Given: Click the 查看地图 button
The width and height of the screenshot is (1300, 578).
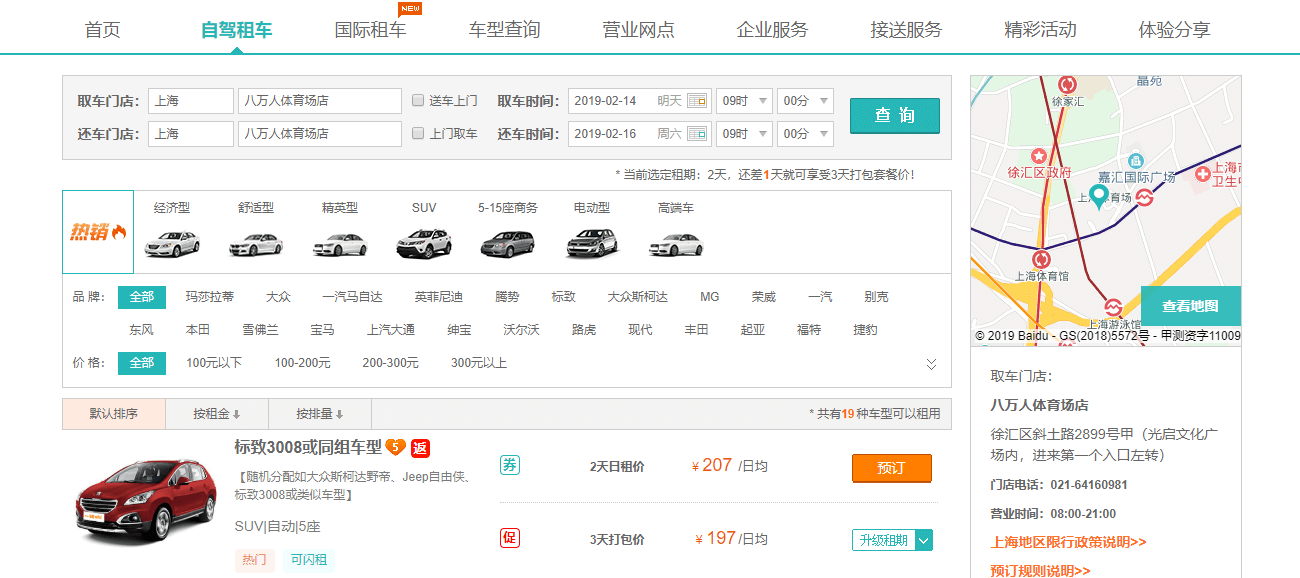Looking at the screenshot, I should coord(1190,306).
